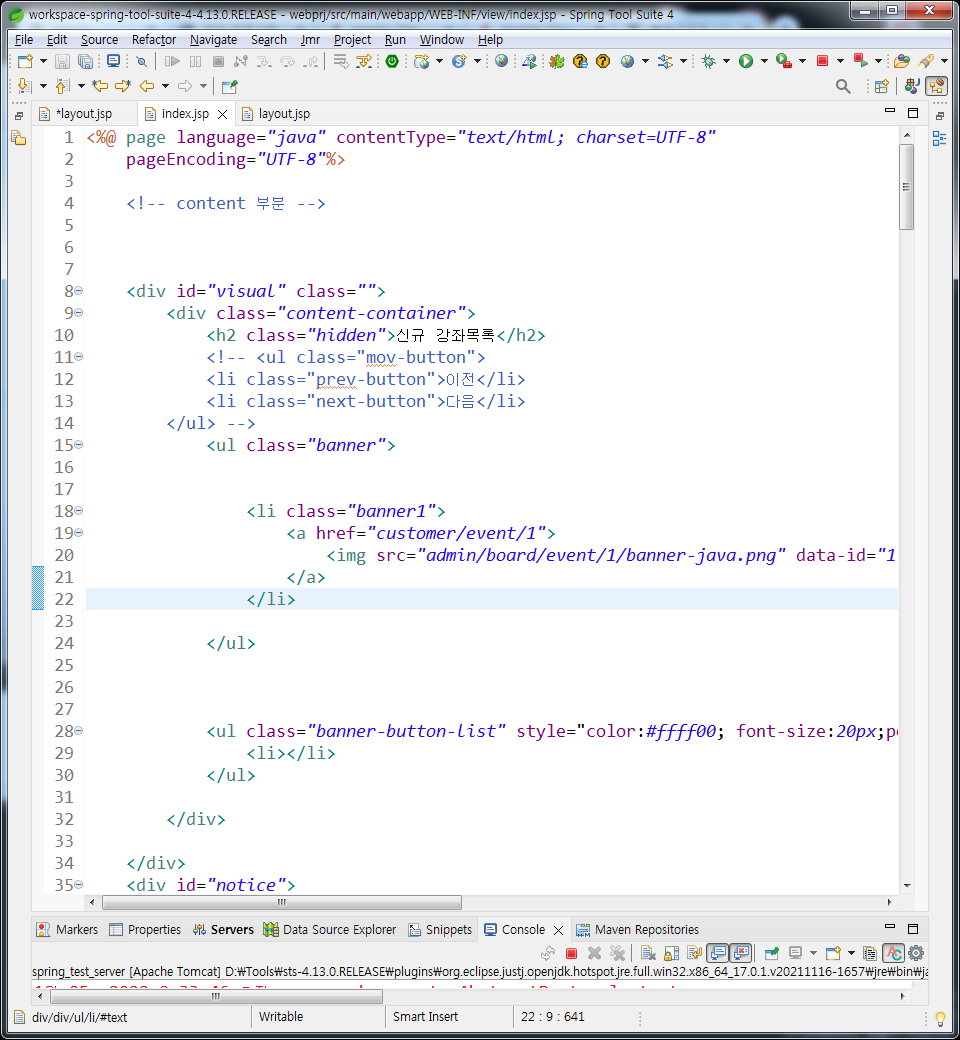Terminate the server with the console stop icon
Screen dimensions: 960x1040
pos(571,954)
